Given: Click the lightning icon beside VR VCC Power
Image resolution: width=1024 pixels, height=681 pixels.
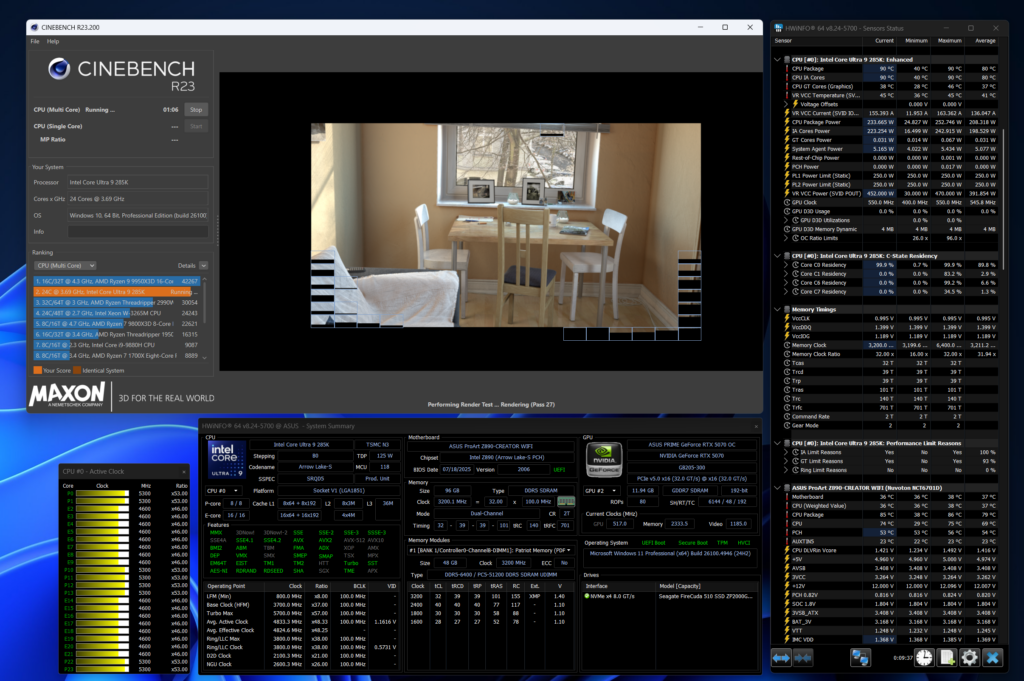Looking at the screenshot, I should pyautogui.click(x=787, y=193).
